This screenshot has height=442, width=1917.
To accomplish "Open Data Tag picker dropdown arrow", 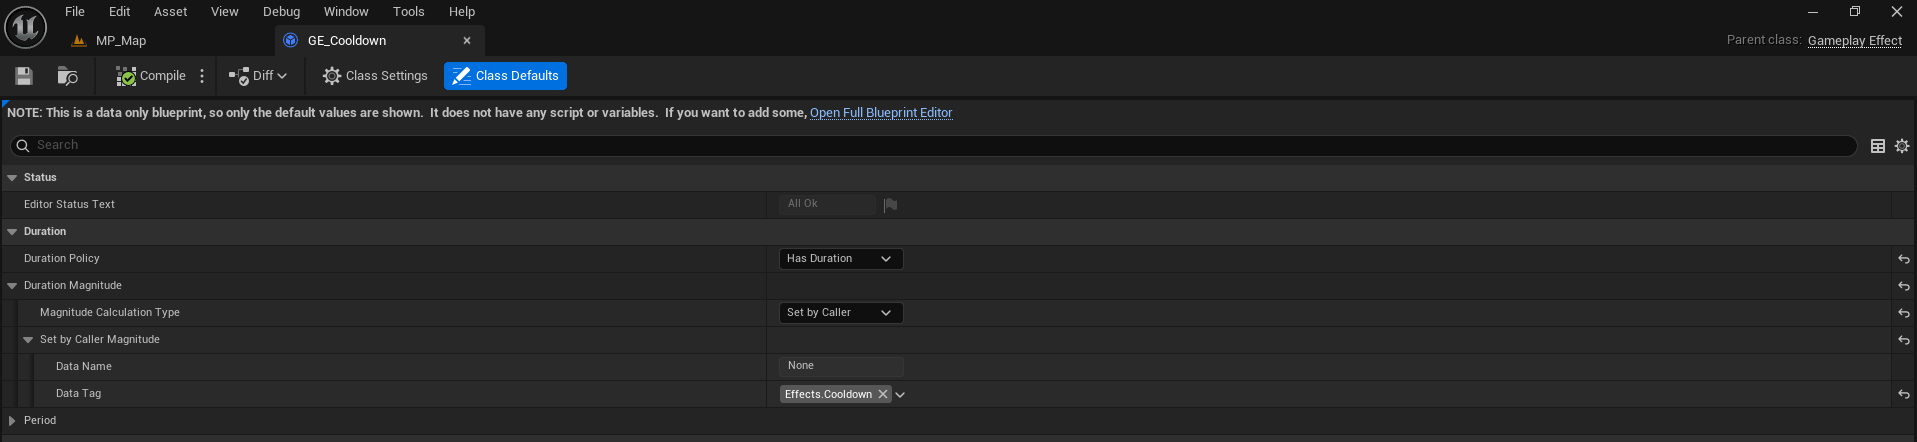I will point(900,395).
